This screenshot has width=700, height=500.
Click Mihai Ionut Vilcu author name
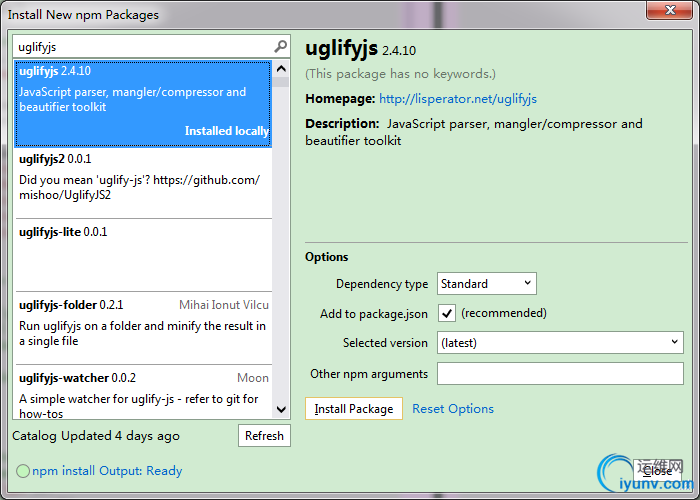click(224, 305)
